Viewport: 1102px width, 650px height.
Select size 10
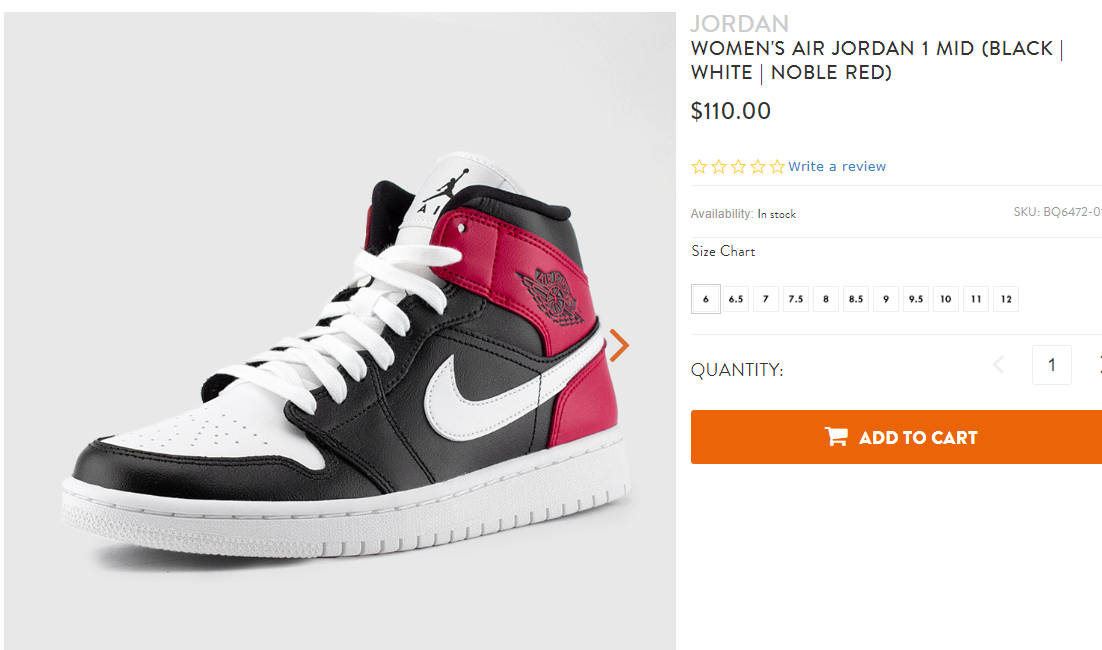(x=946, y=299)
